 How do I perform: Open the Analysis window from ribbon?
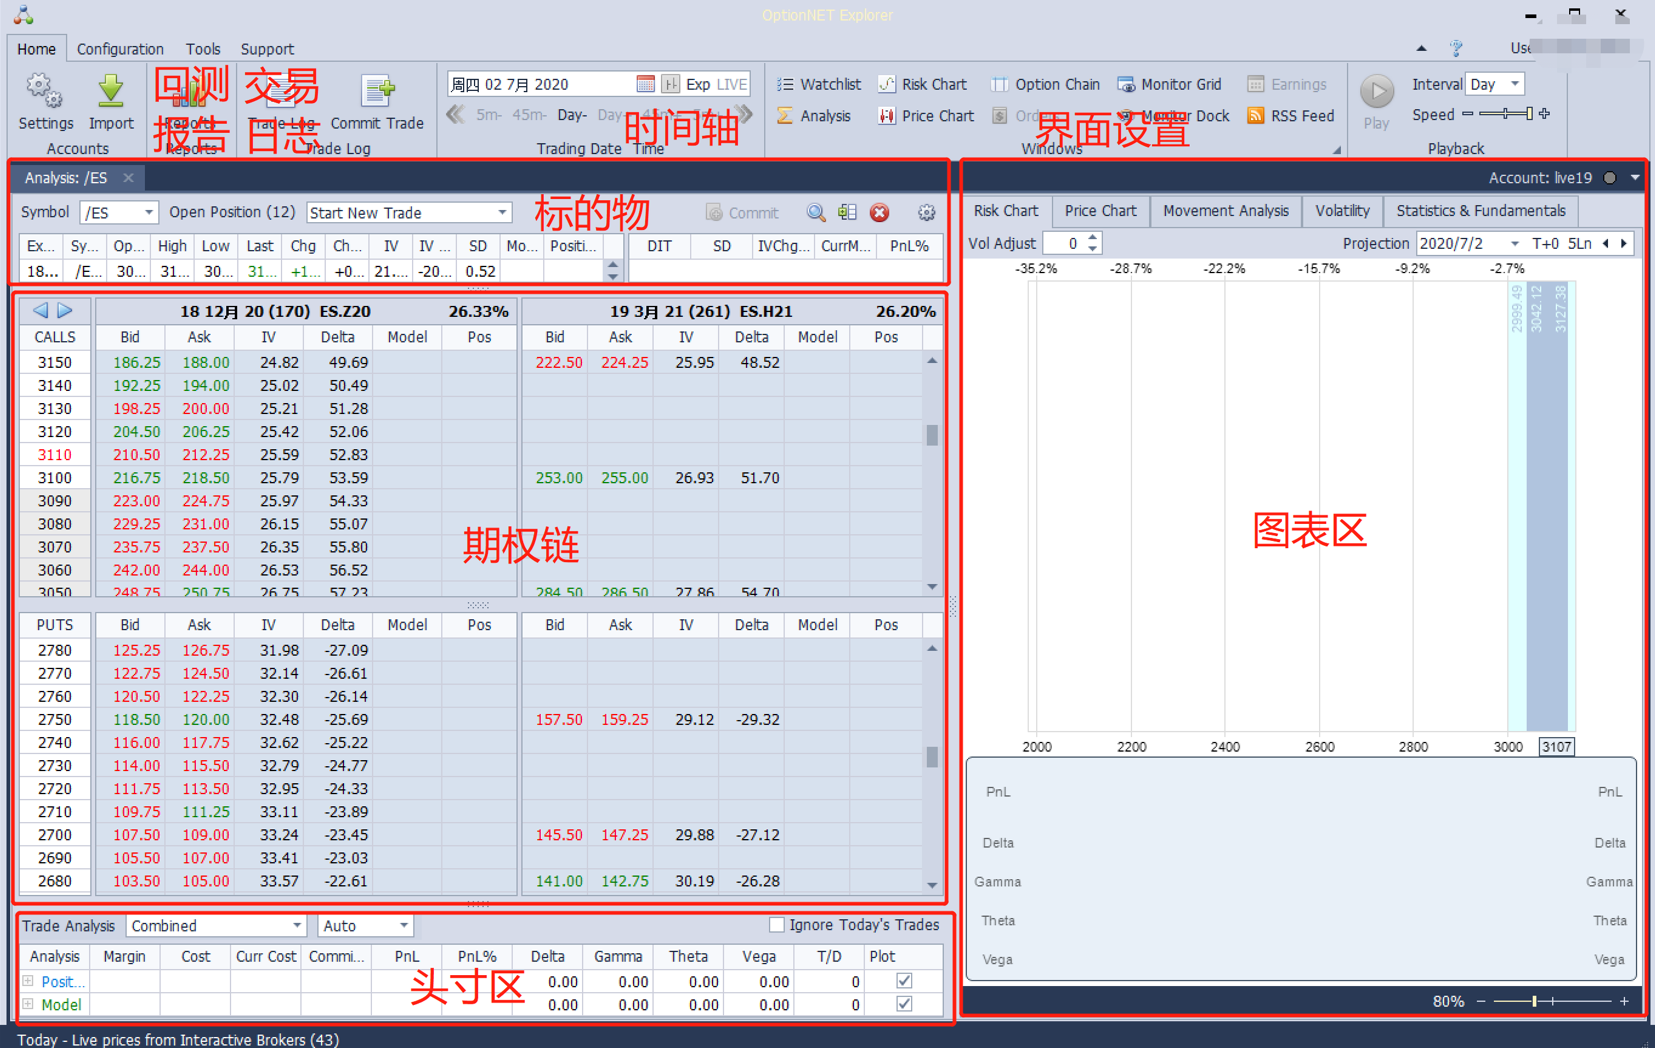pyautogui.click(x=814, y=116)
